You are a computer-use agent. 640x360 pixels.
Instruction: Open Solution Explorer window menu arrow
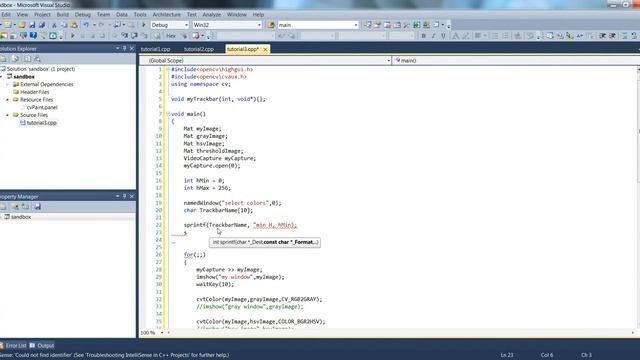[x=118, y=49]
